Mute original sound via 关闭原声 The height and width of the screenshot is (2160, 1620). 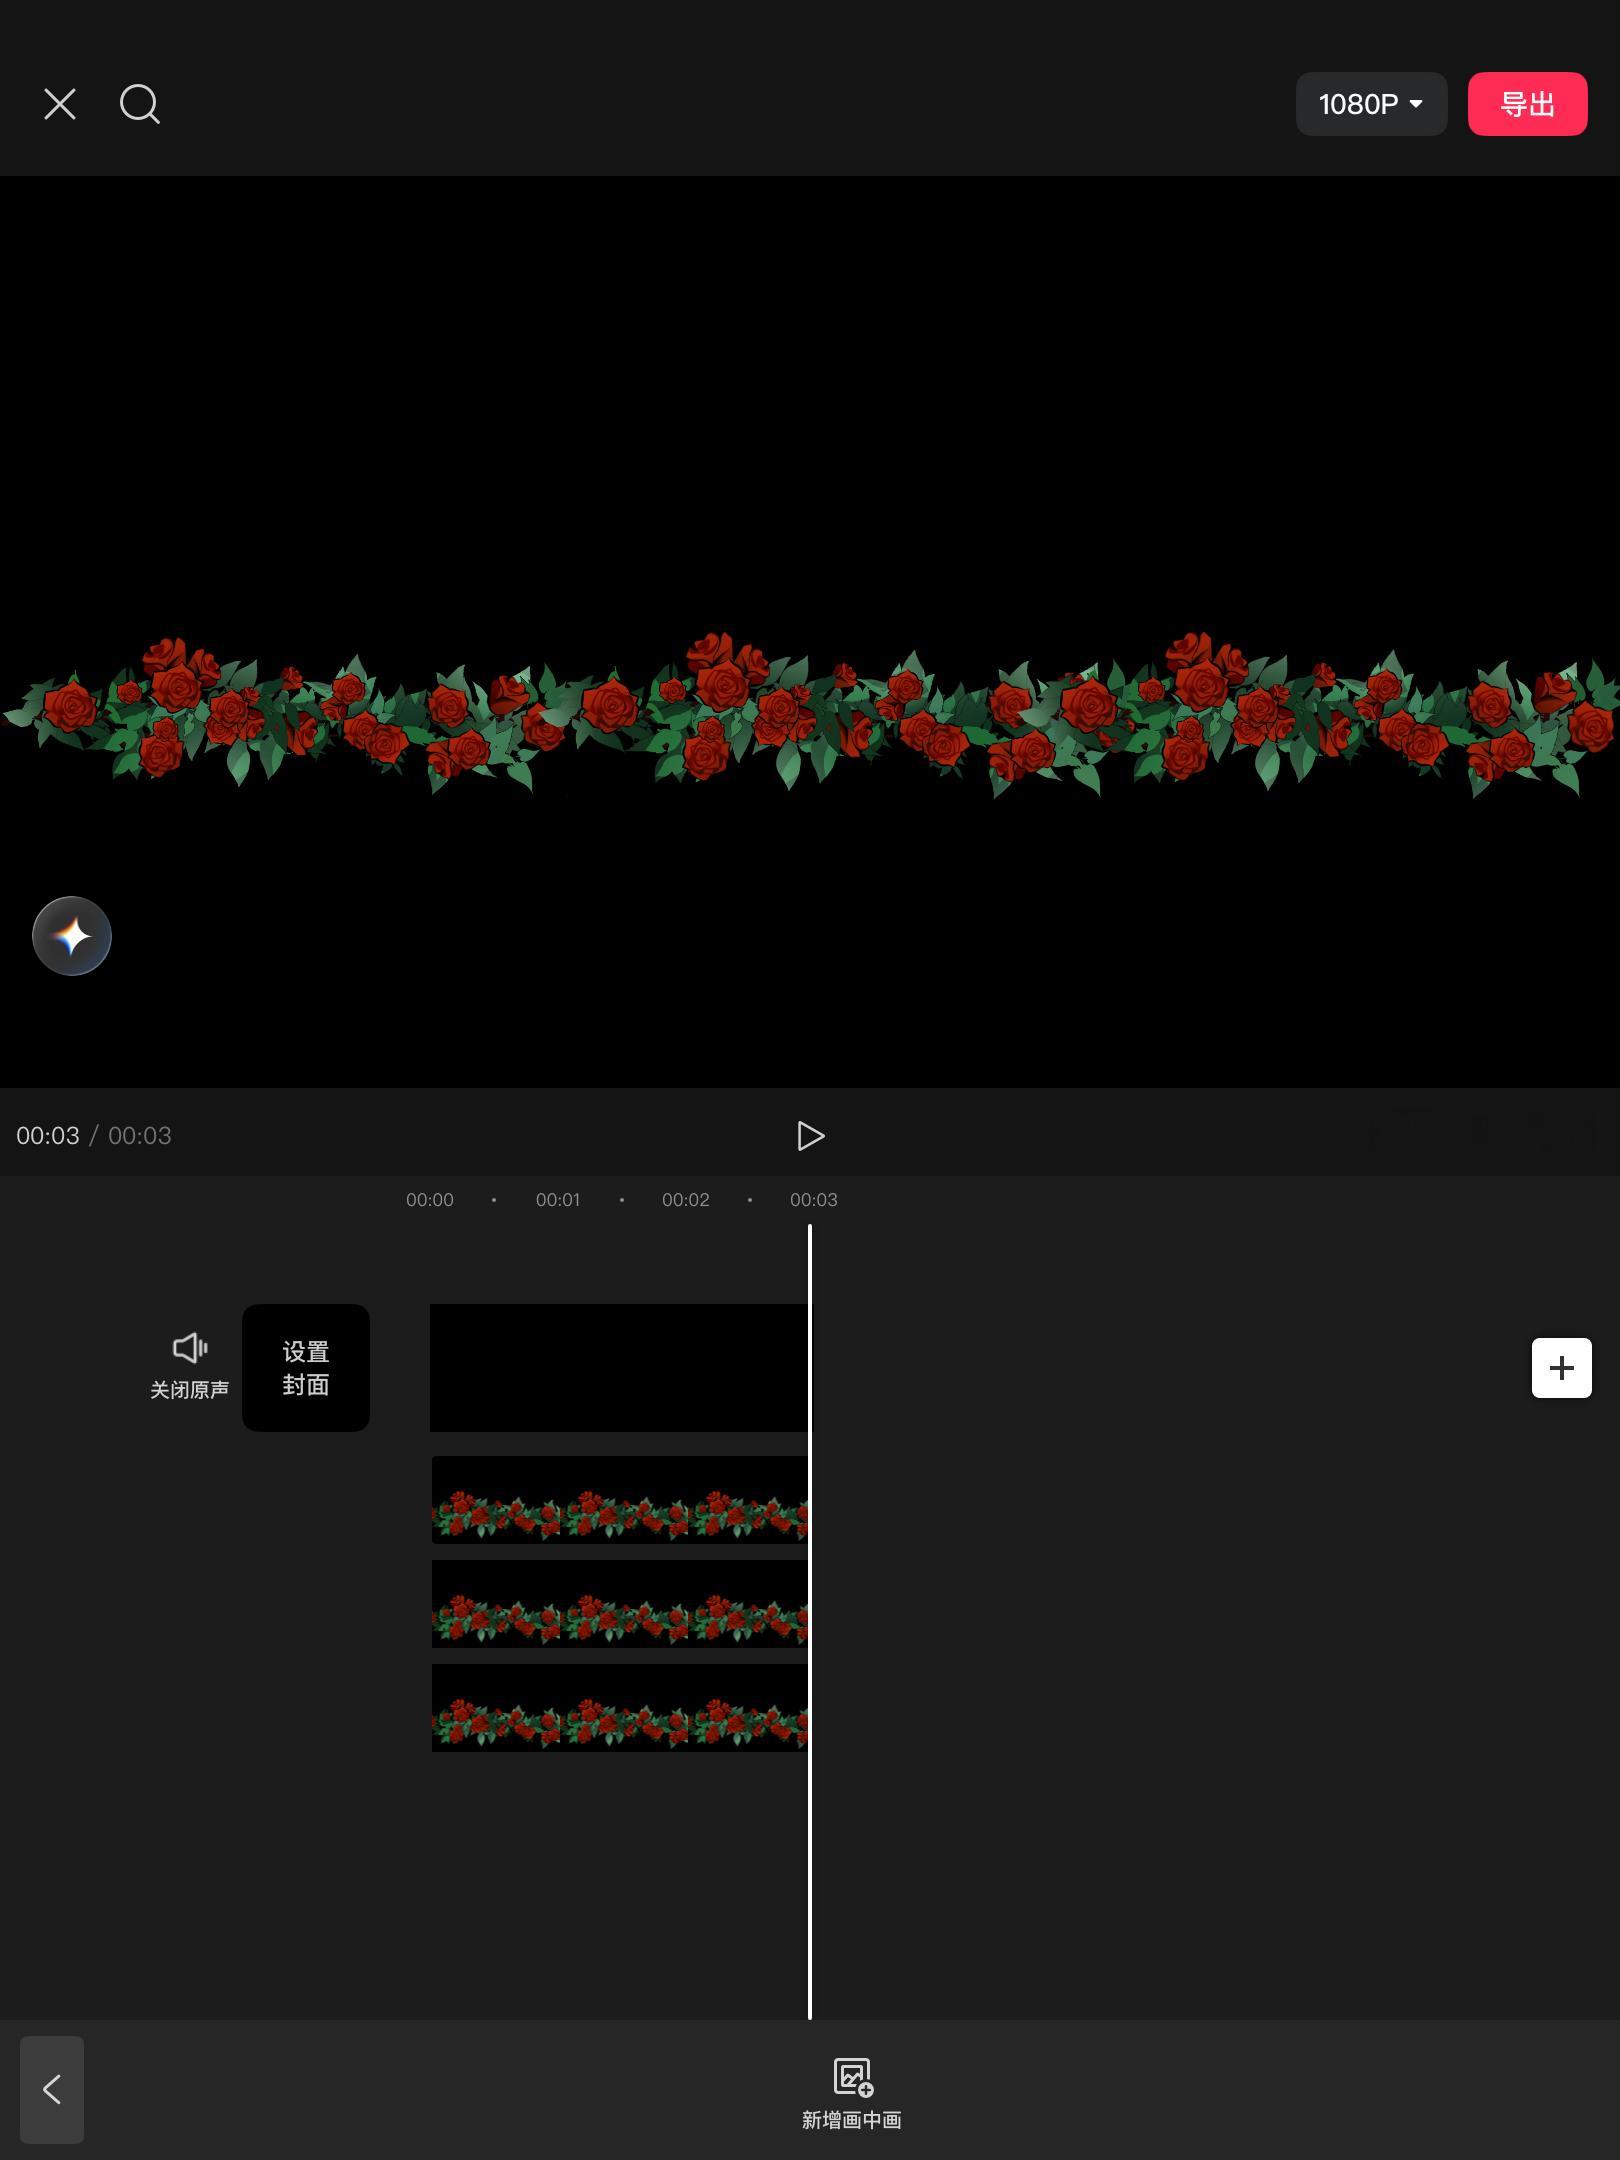point(189,1366)
